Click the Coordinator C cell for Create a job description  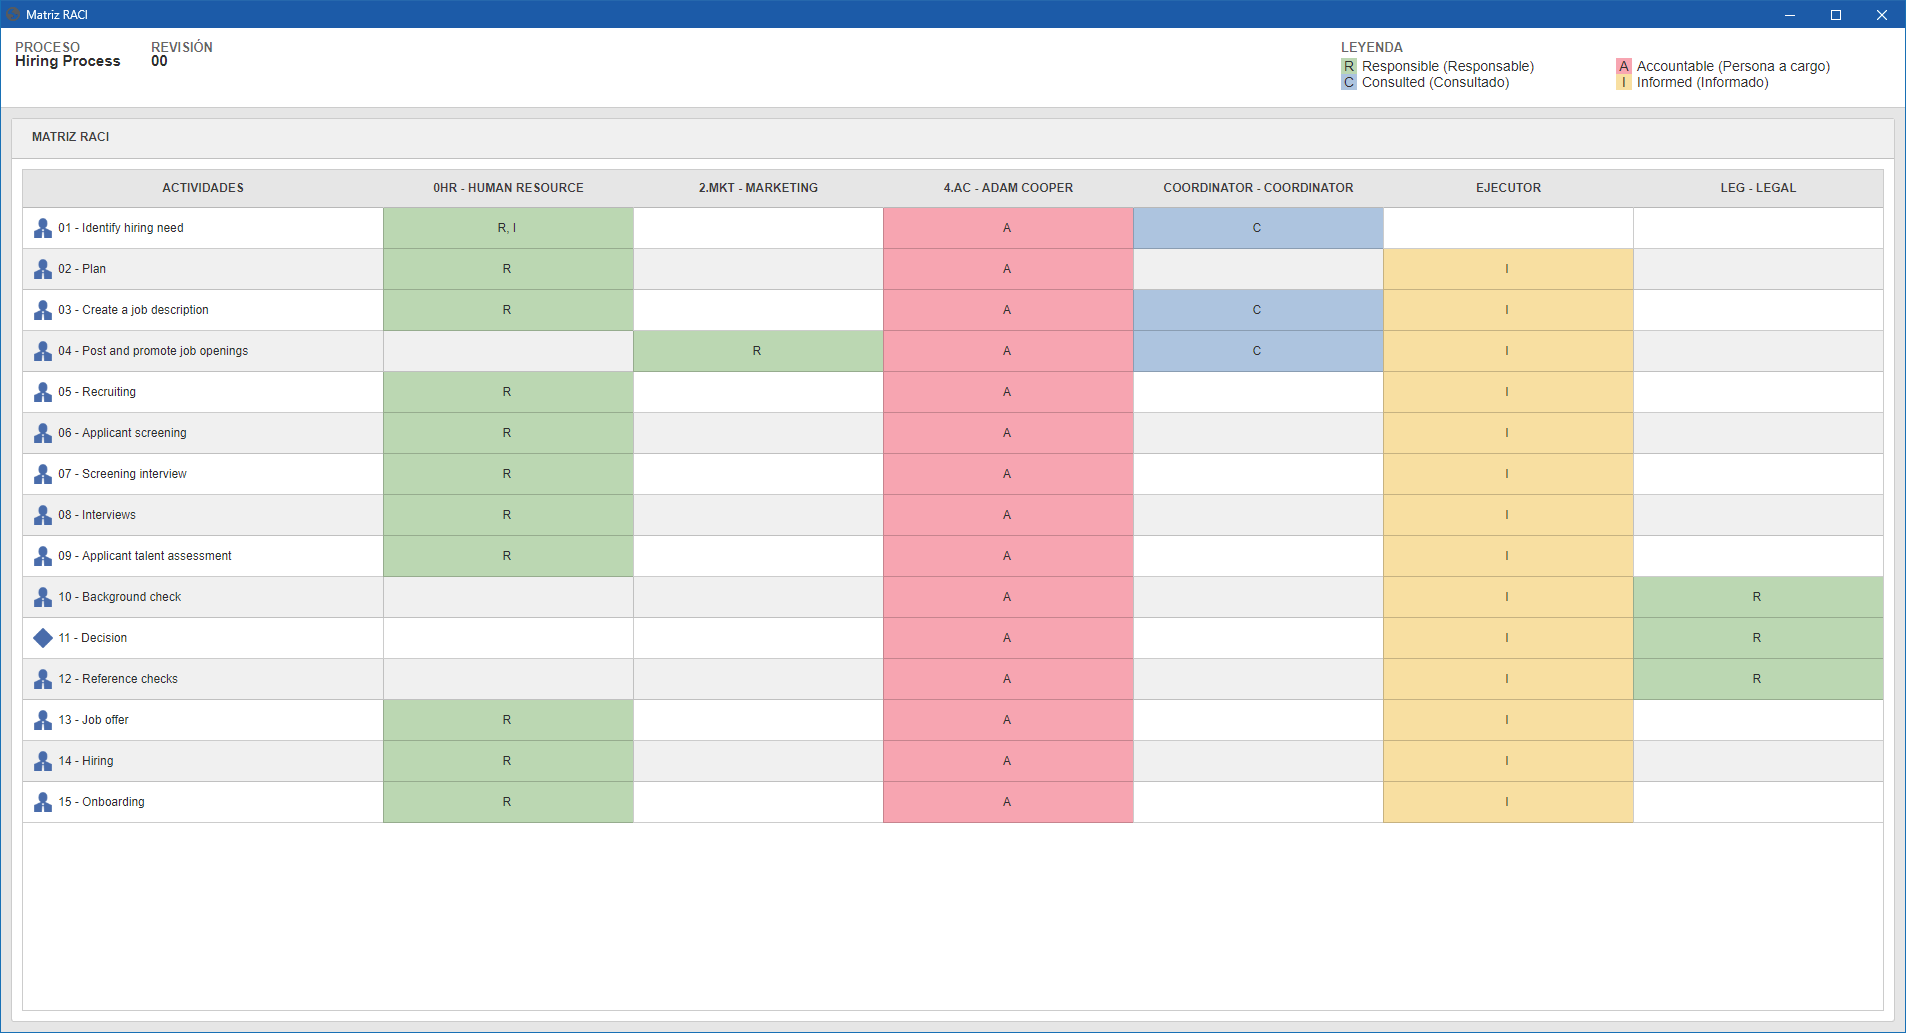(x=1258, y=310)
